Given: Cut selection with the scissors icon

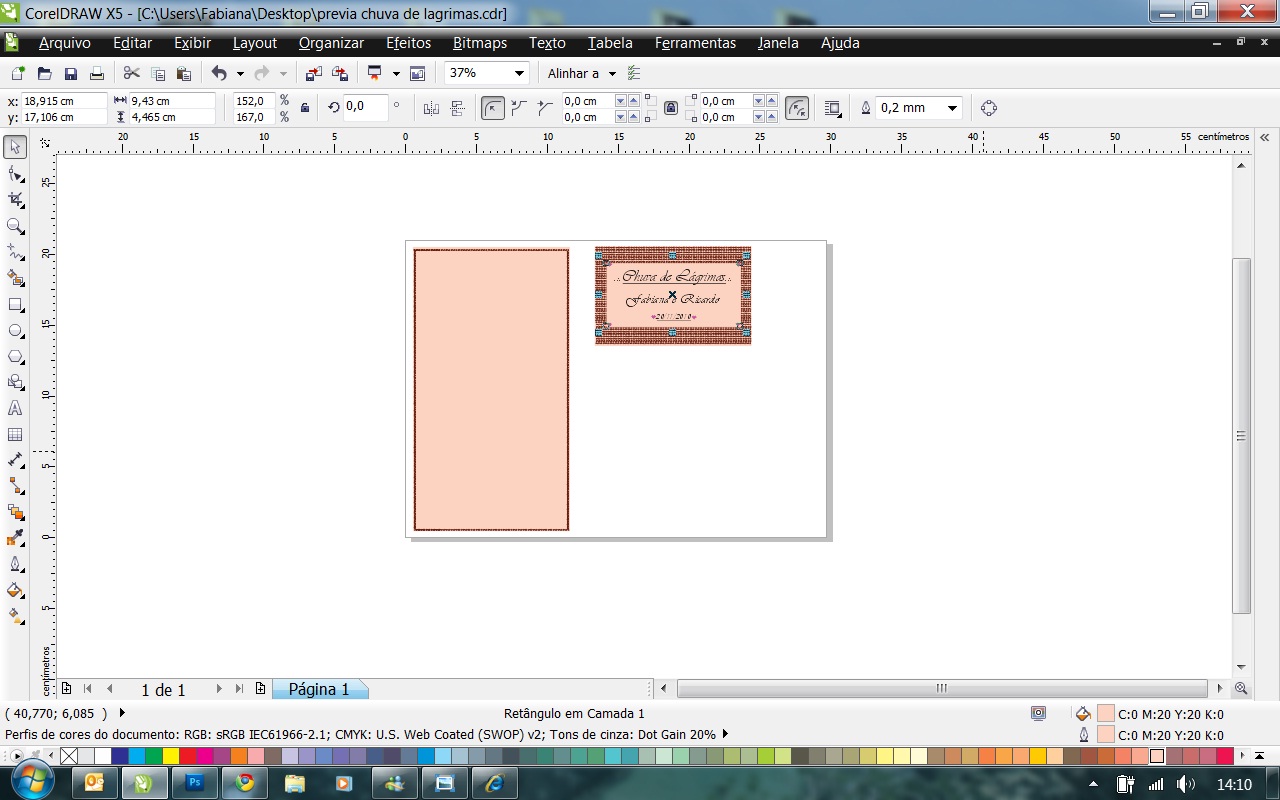Looking at the screenshot, I should pyautogui.click(x=131, y=73).
